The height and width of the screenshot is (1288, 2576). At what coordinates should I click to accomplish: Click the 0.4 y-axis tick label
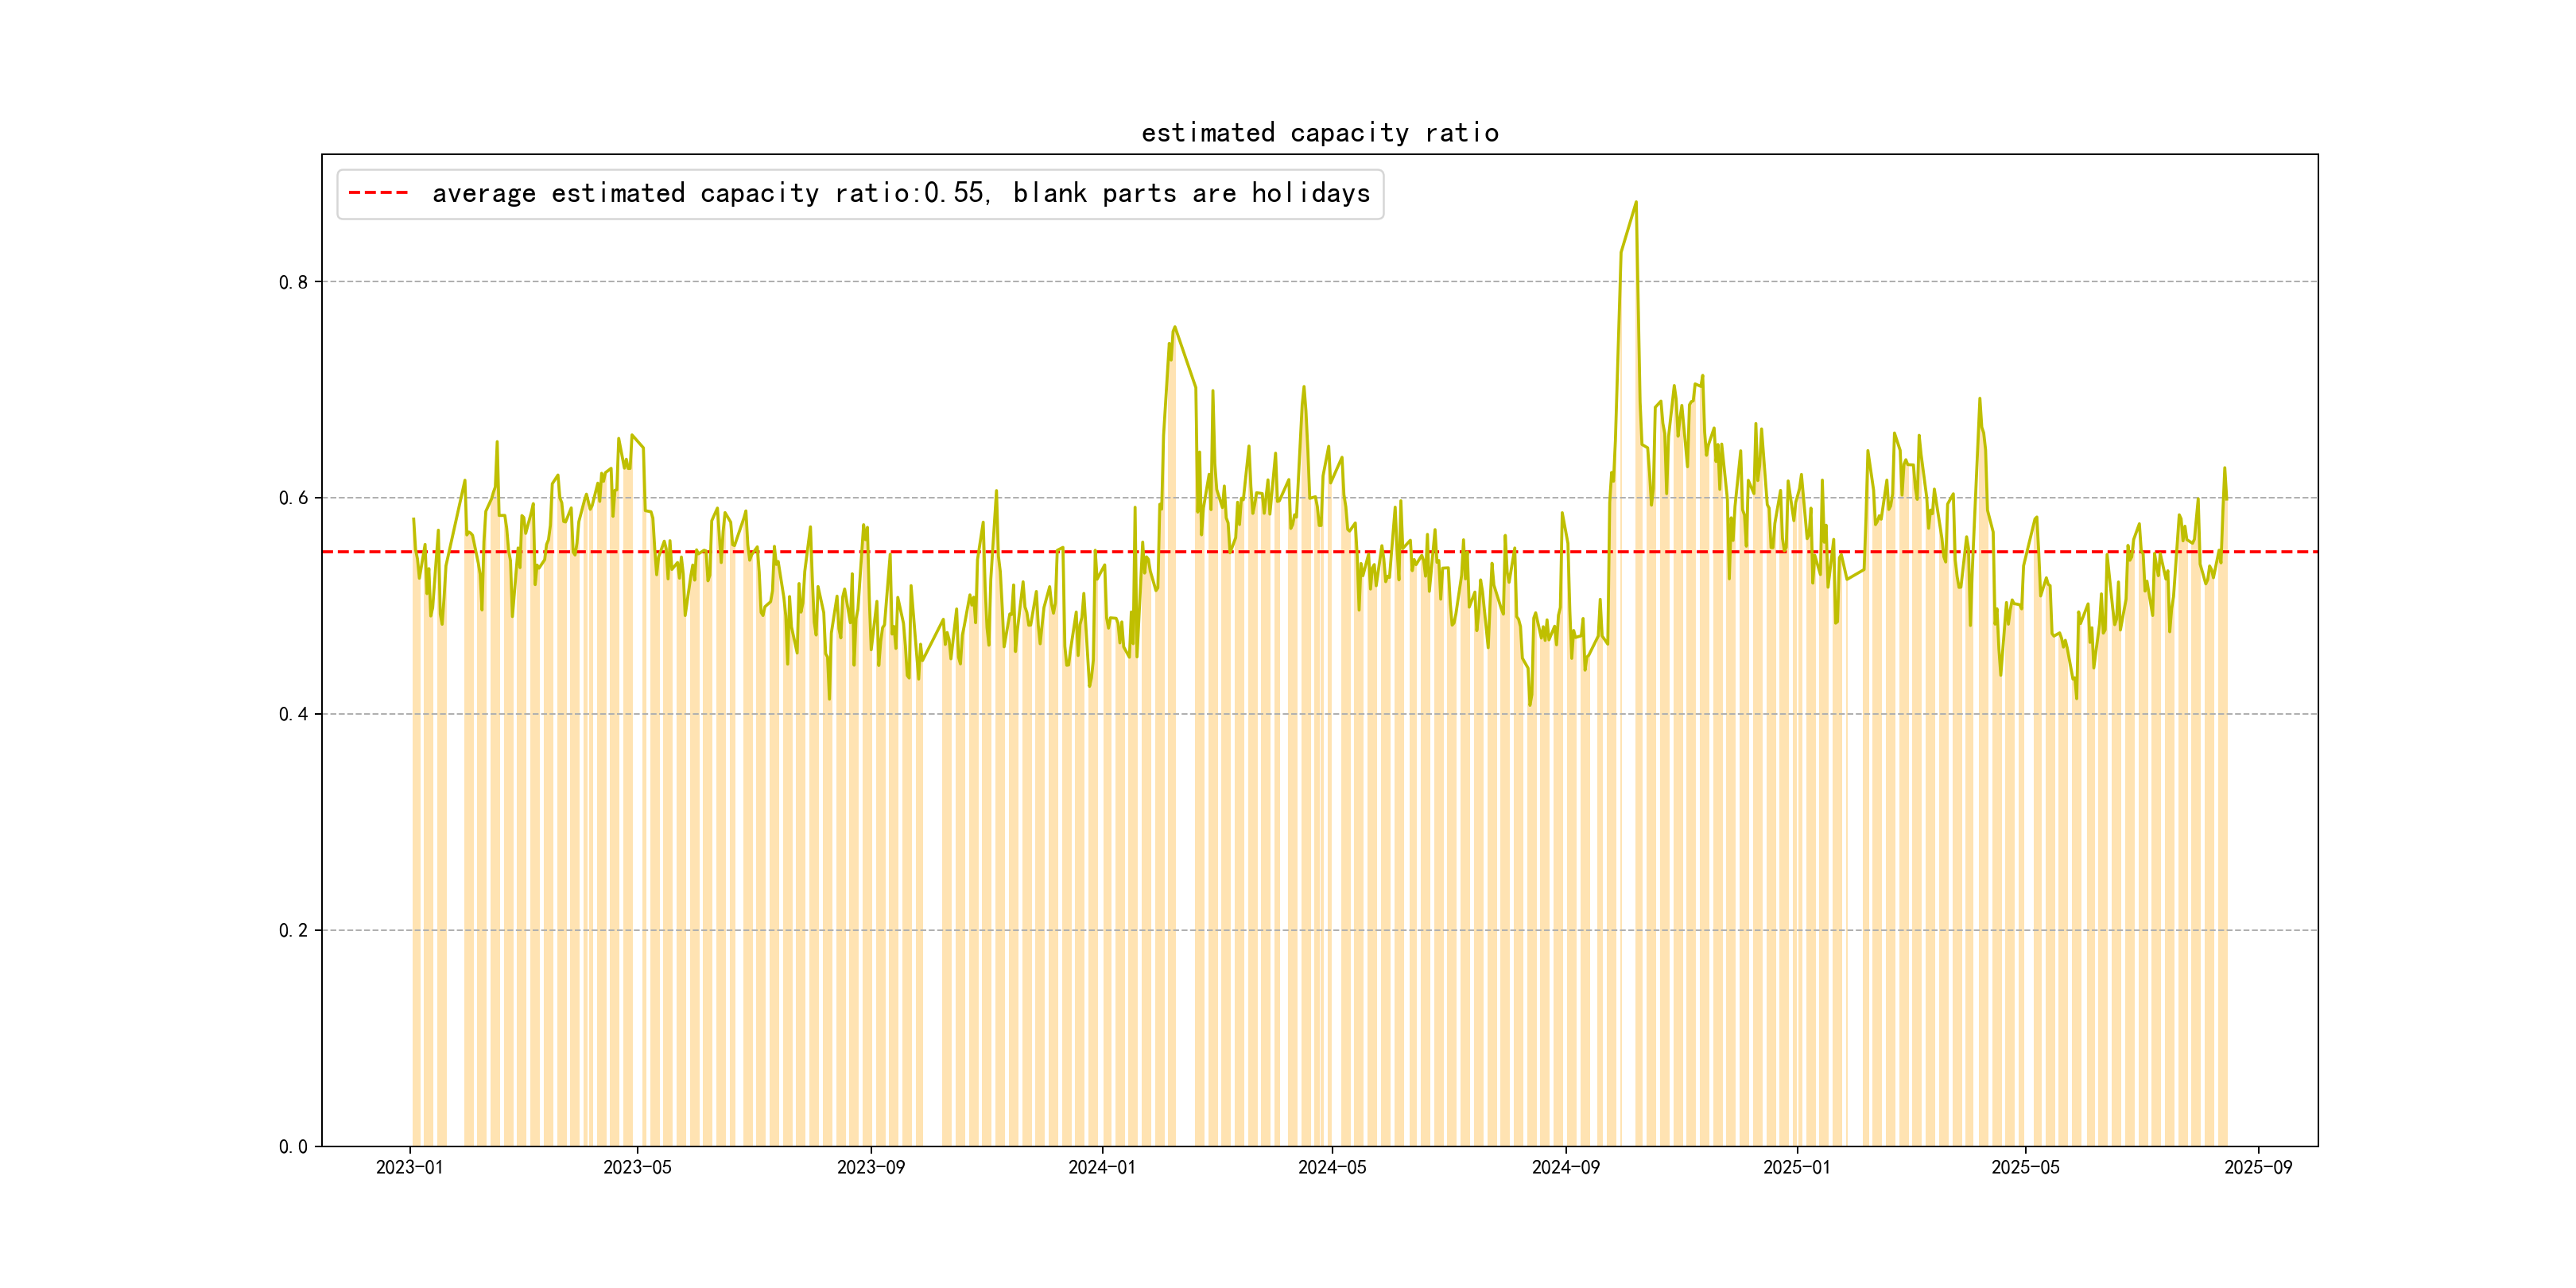tap(293, 714)
